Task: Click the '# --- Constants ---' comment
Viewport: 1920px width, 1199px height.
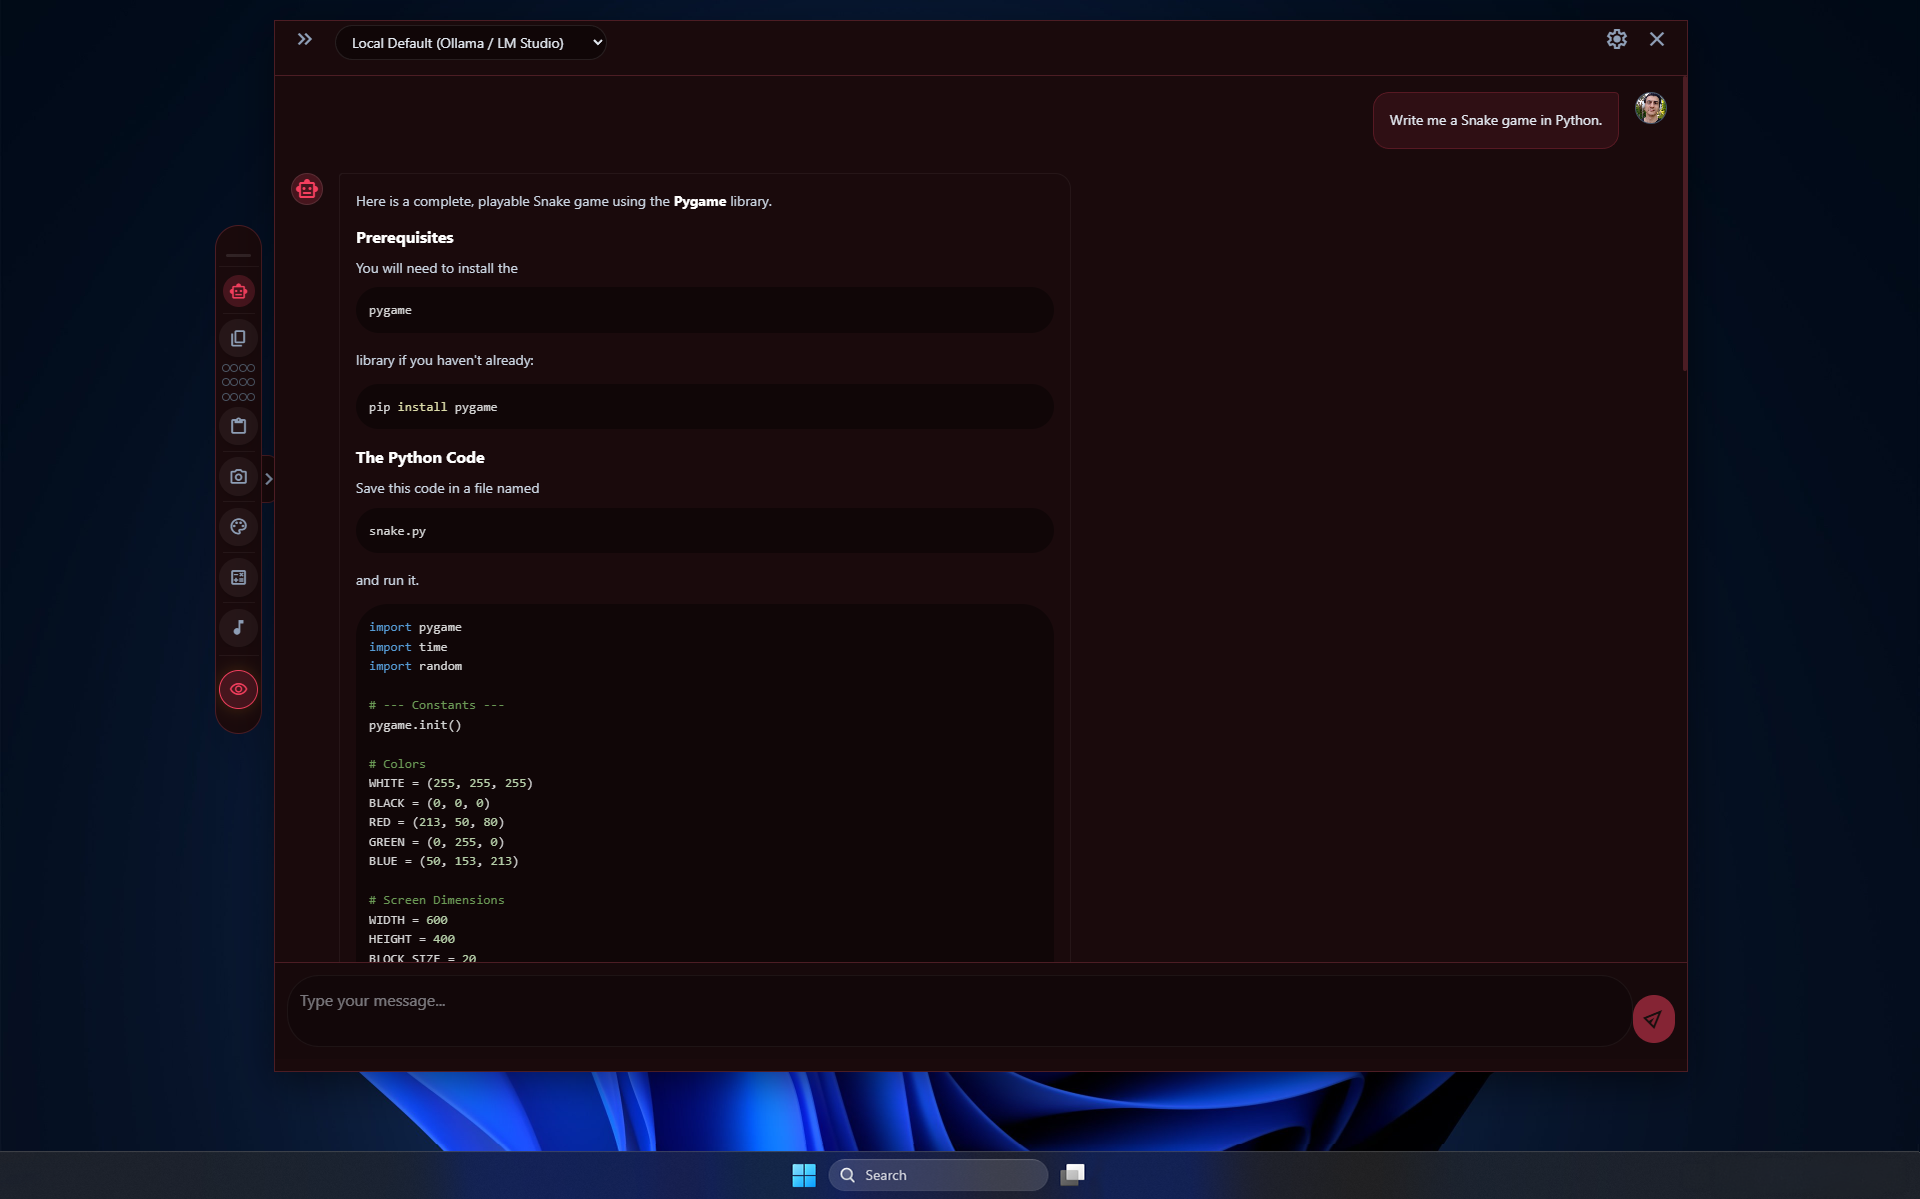Action: (437, 705)
